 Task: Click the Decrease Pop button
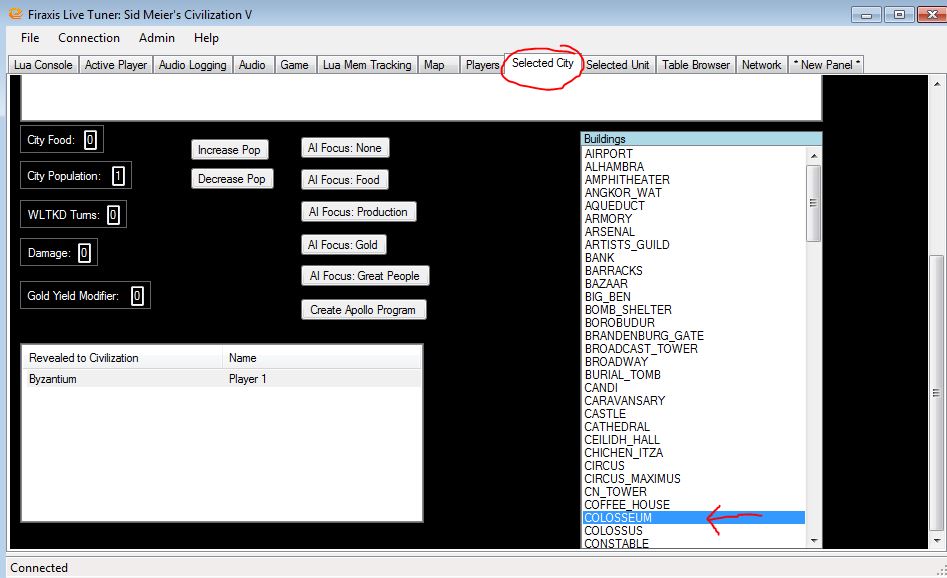tap(232, 179)
